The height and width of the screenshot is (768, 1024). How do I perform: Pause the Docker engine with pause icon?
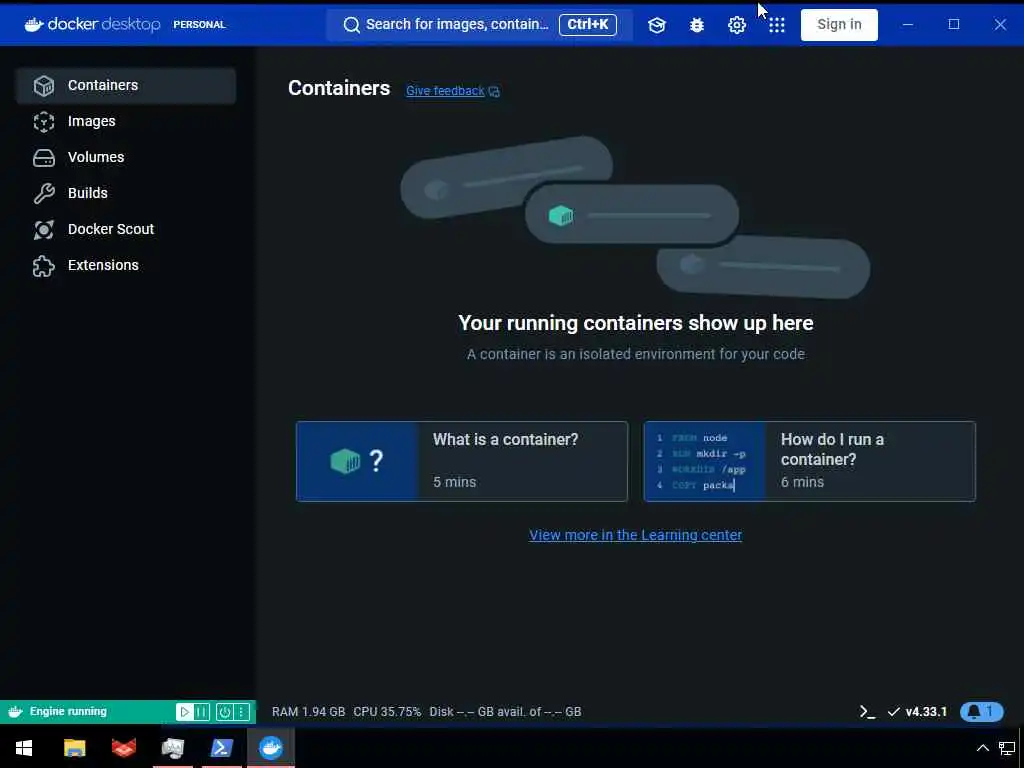[202, 712]
